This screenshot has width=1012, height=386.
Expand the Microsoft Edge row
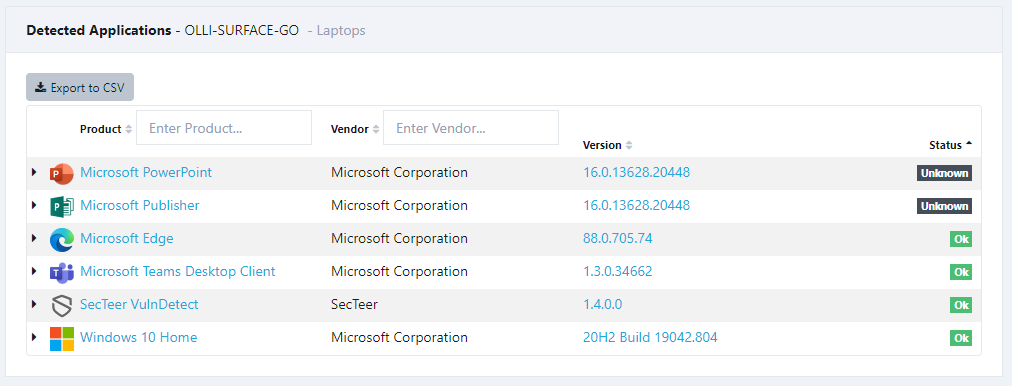tap(34, 238)
